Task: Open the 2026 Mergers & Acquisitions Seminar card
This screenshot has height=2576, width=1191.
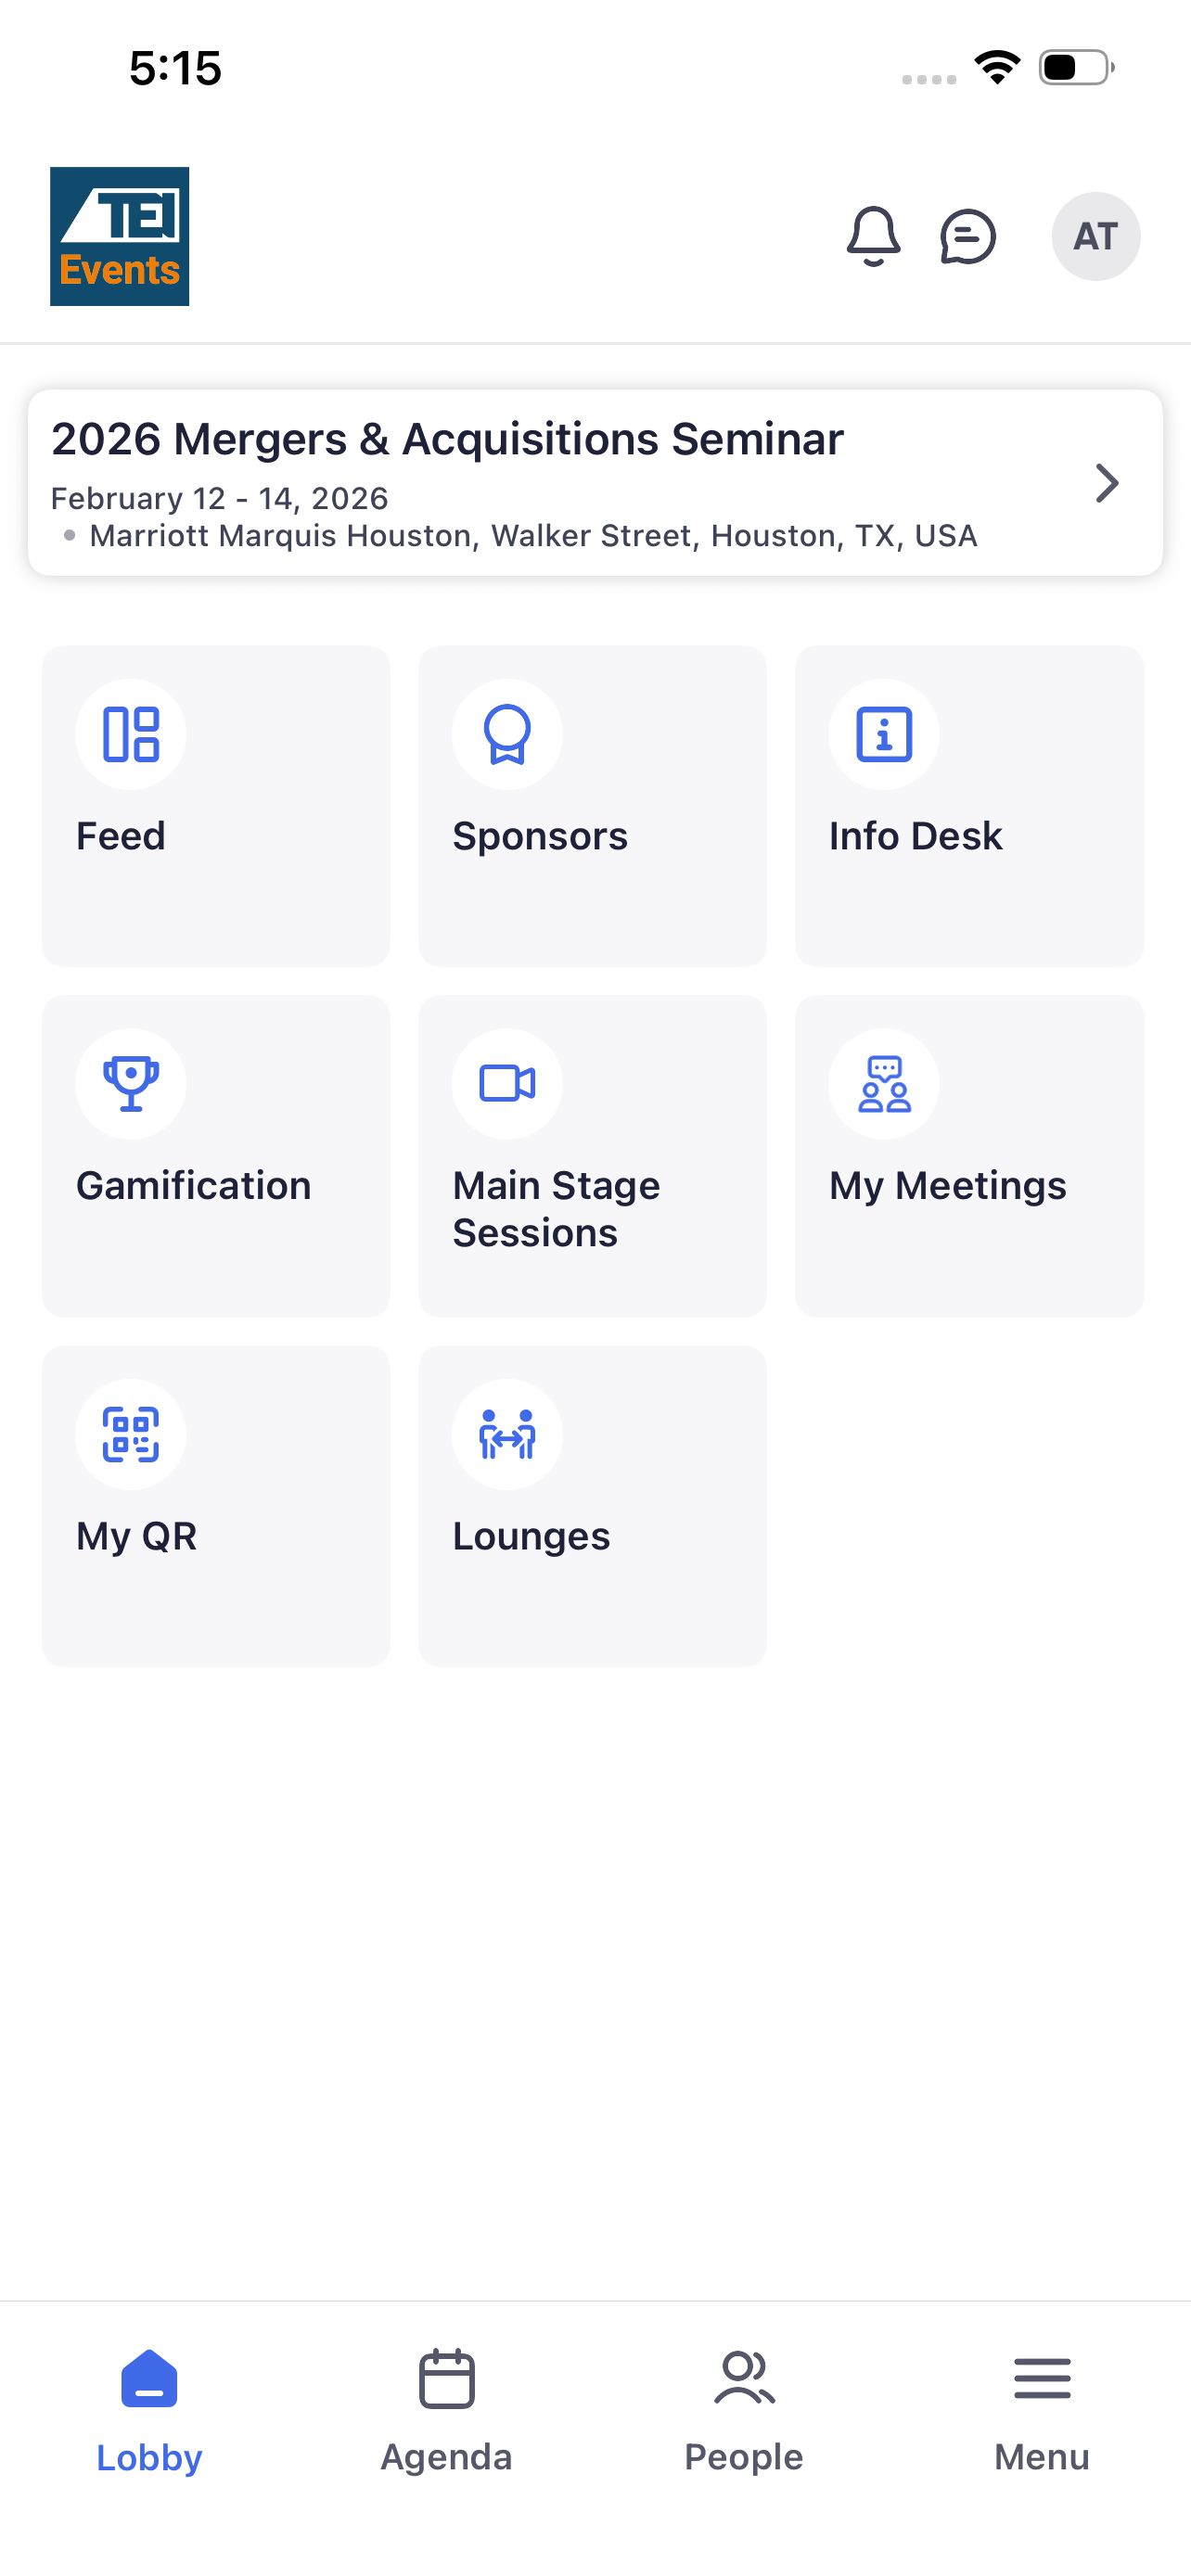Action: (x=595, y=483)
